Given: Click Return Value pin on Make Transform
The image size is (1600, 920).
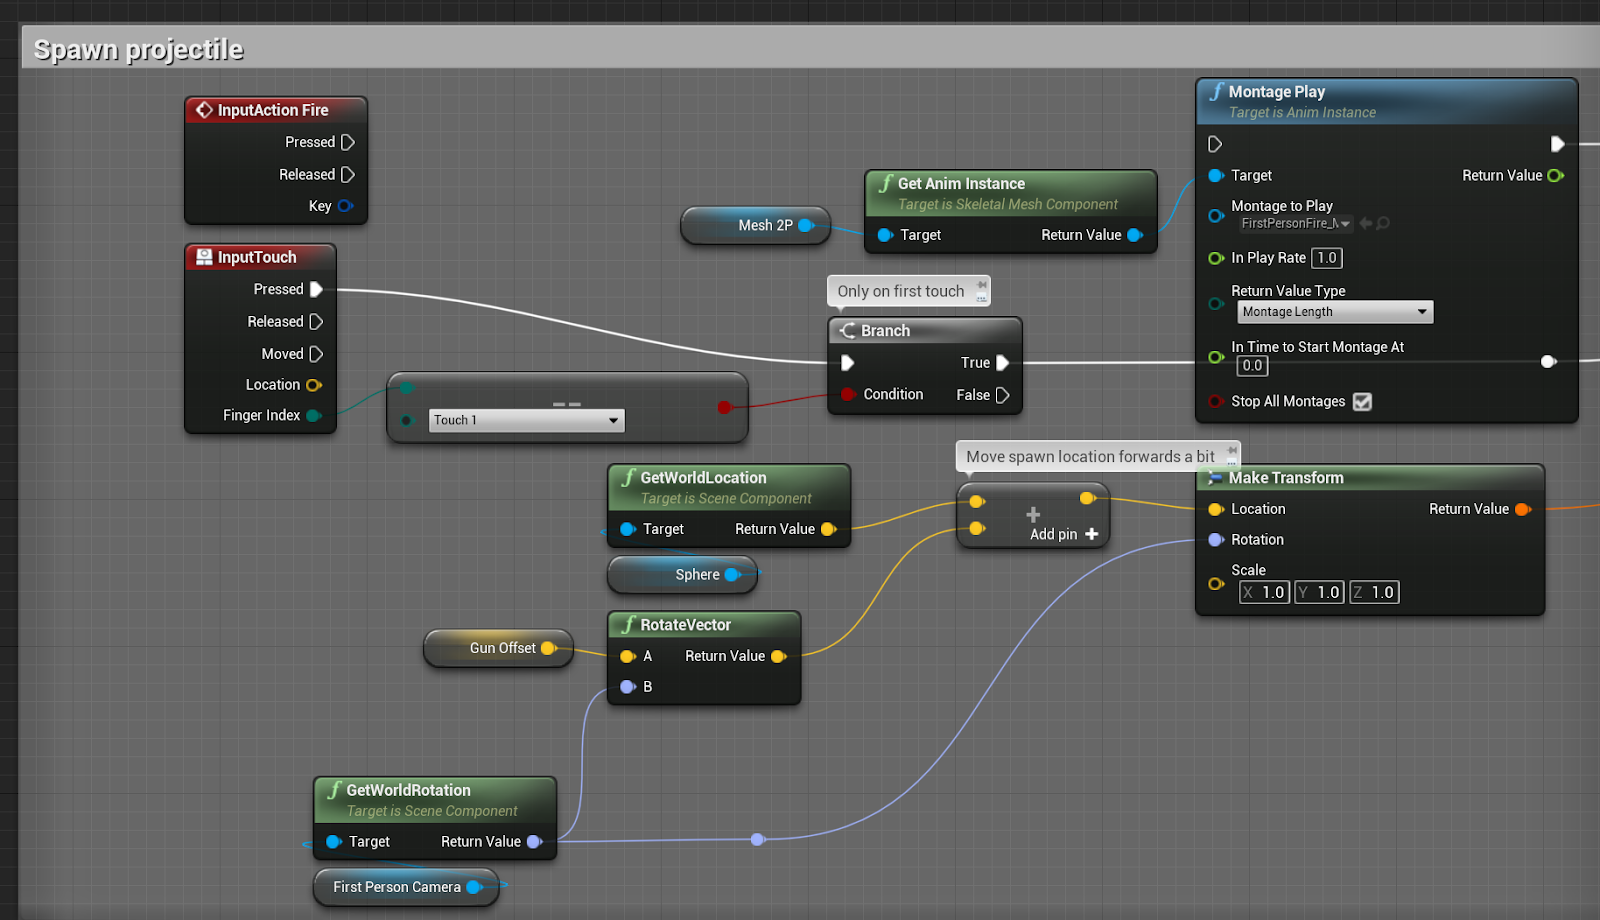Looking at the screenshot, I should 1523,509.
